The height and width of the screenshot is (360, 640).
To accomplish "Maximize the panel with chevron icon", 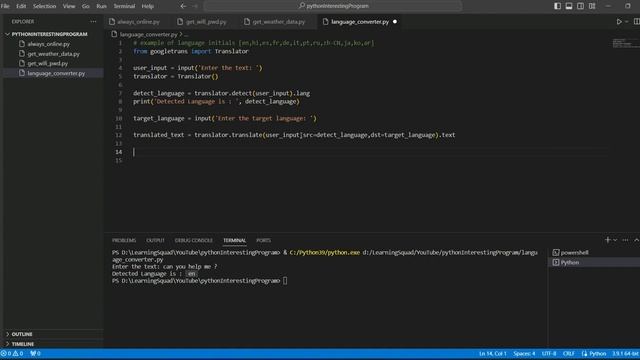I will (636, 240).
